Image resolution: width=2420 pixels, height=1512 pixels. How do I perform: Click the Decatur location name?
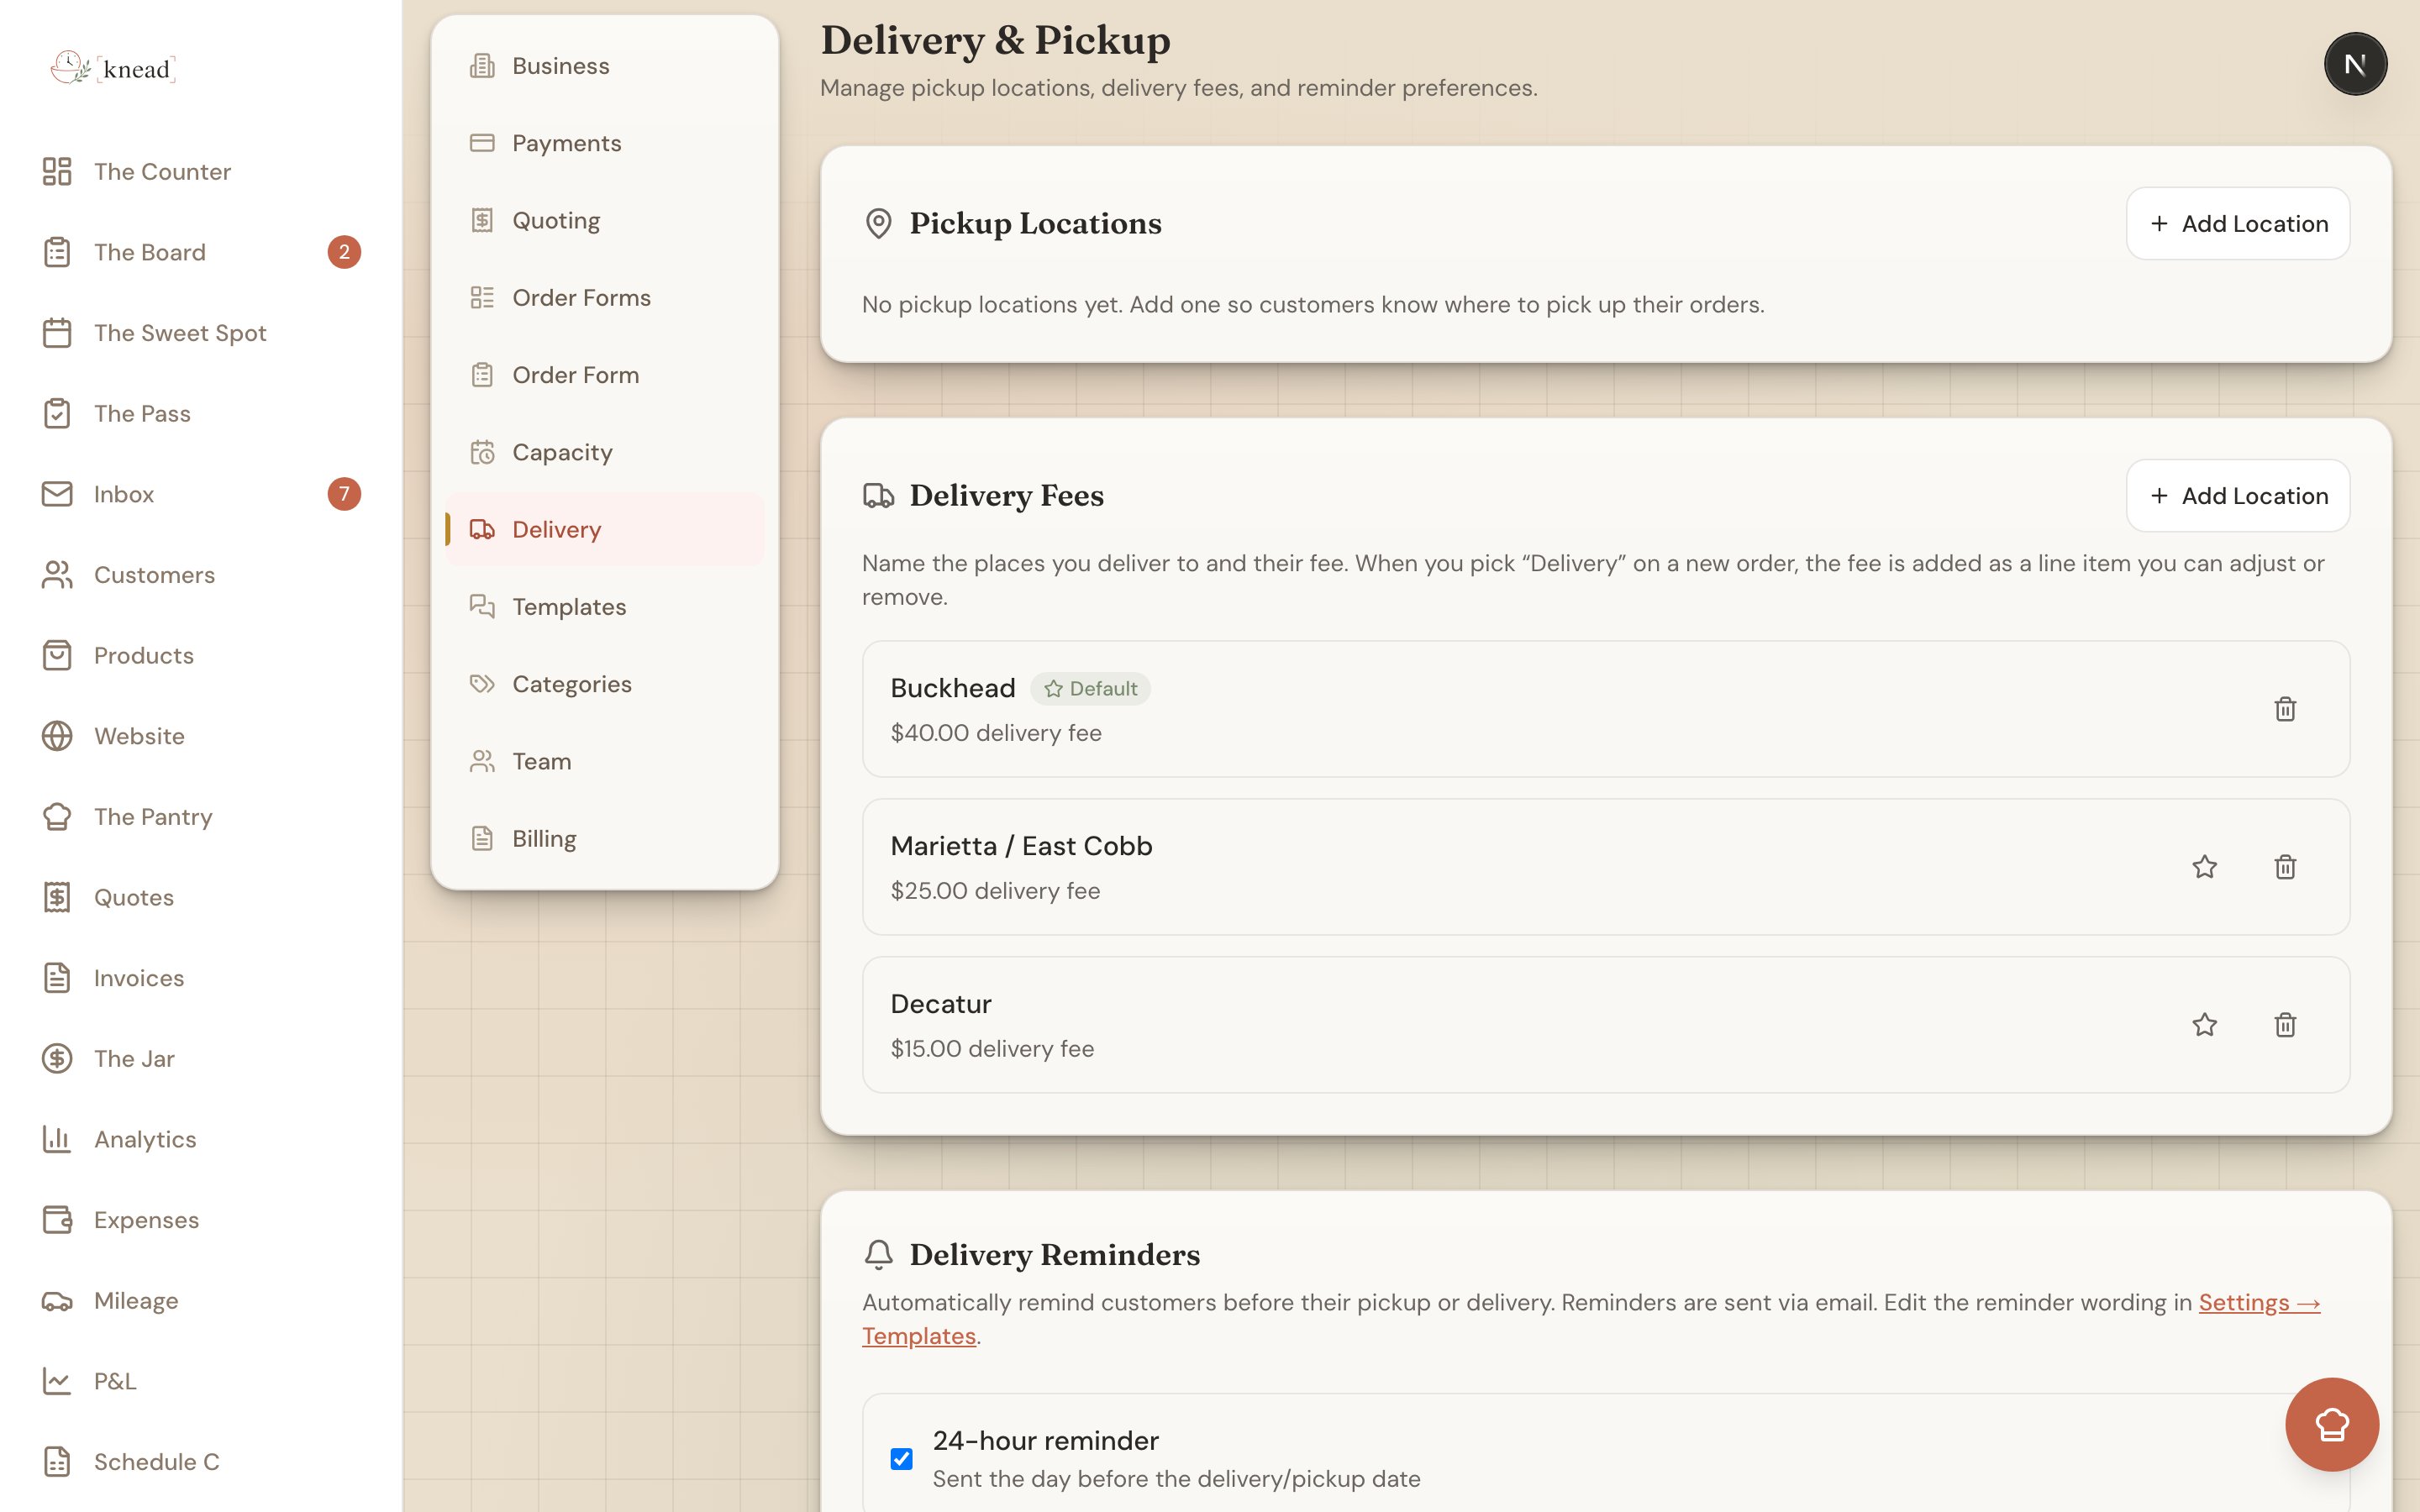941,1004
